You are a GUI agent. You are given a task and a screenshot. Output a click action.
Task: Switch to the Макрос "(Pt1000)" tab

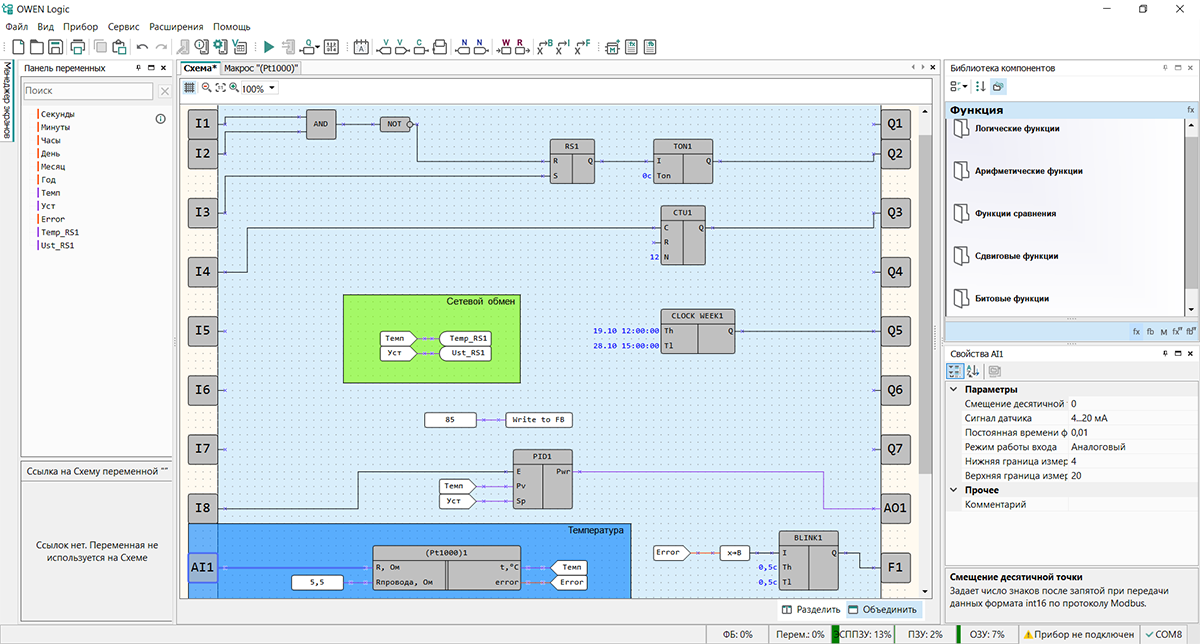(261, 68)
